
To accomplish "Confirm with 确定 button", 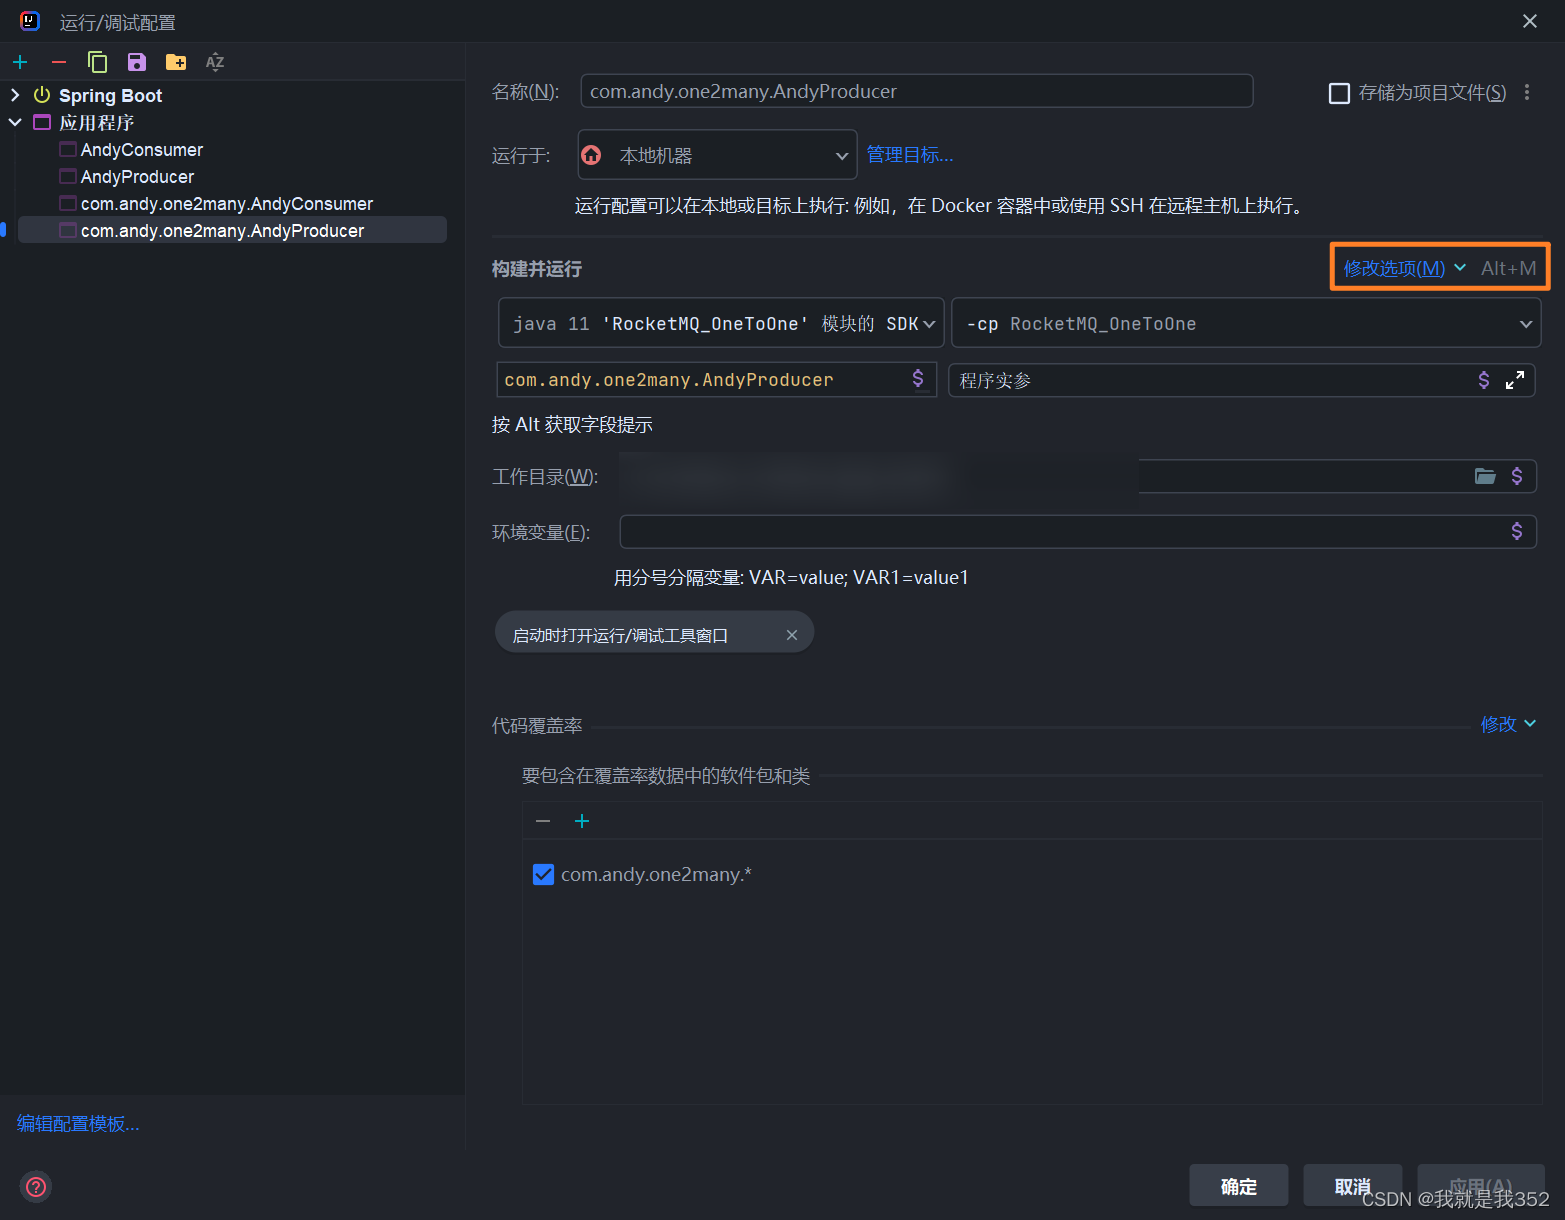I will (x=1239, y=1186).
